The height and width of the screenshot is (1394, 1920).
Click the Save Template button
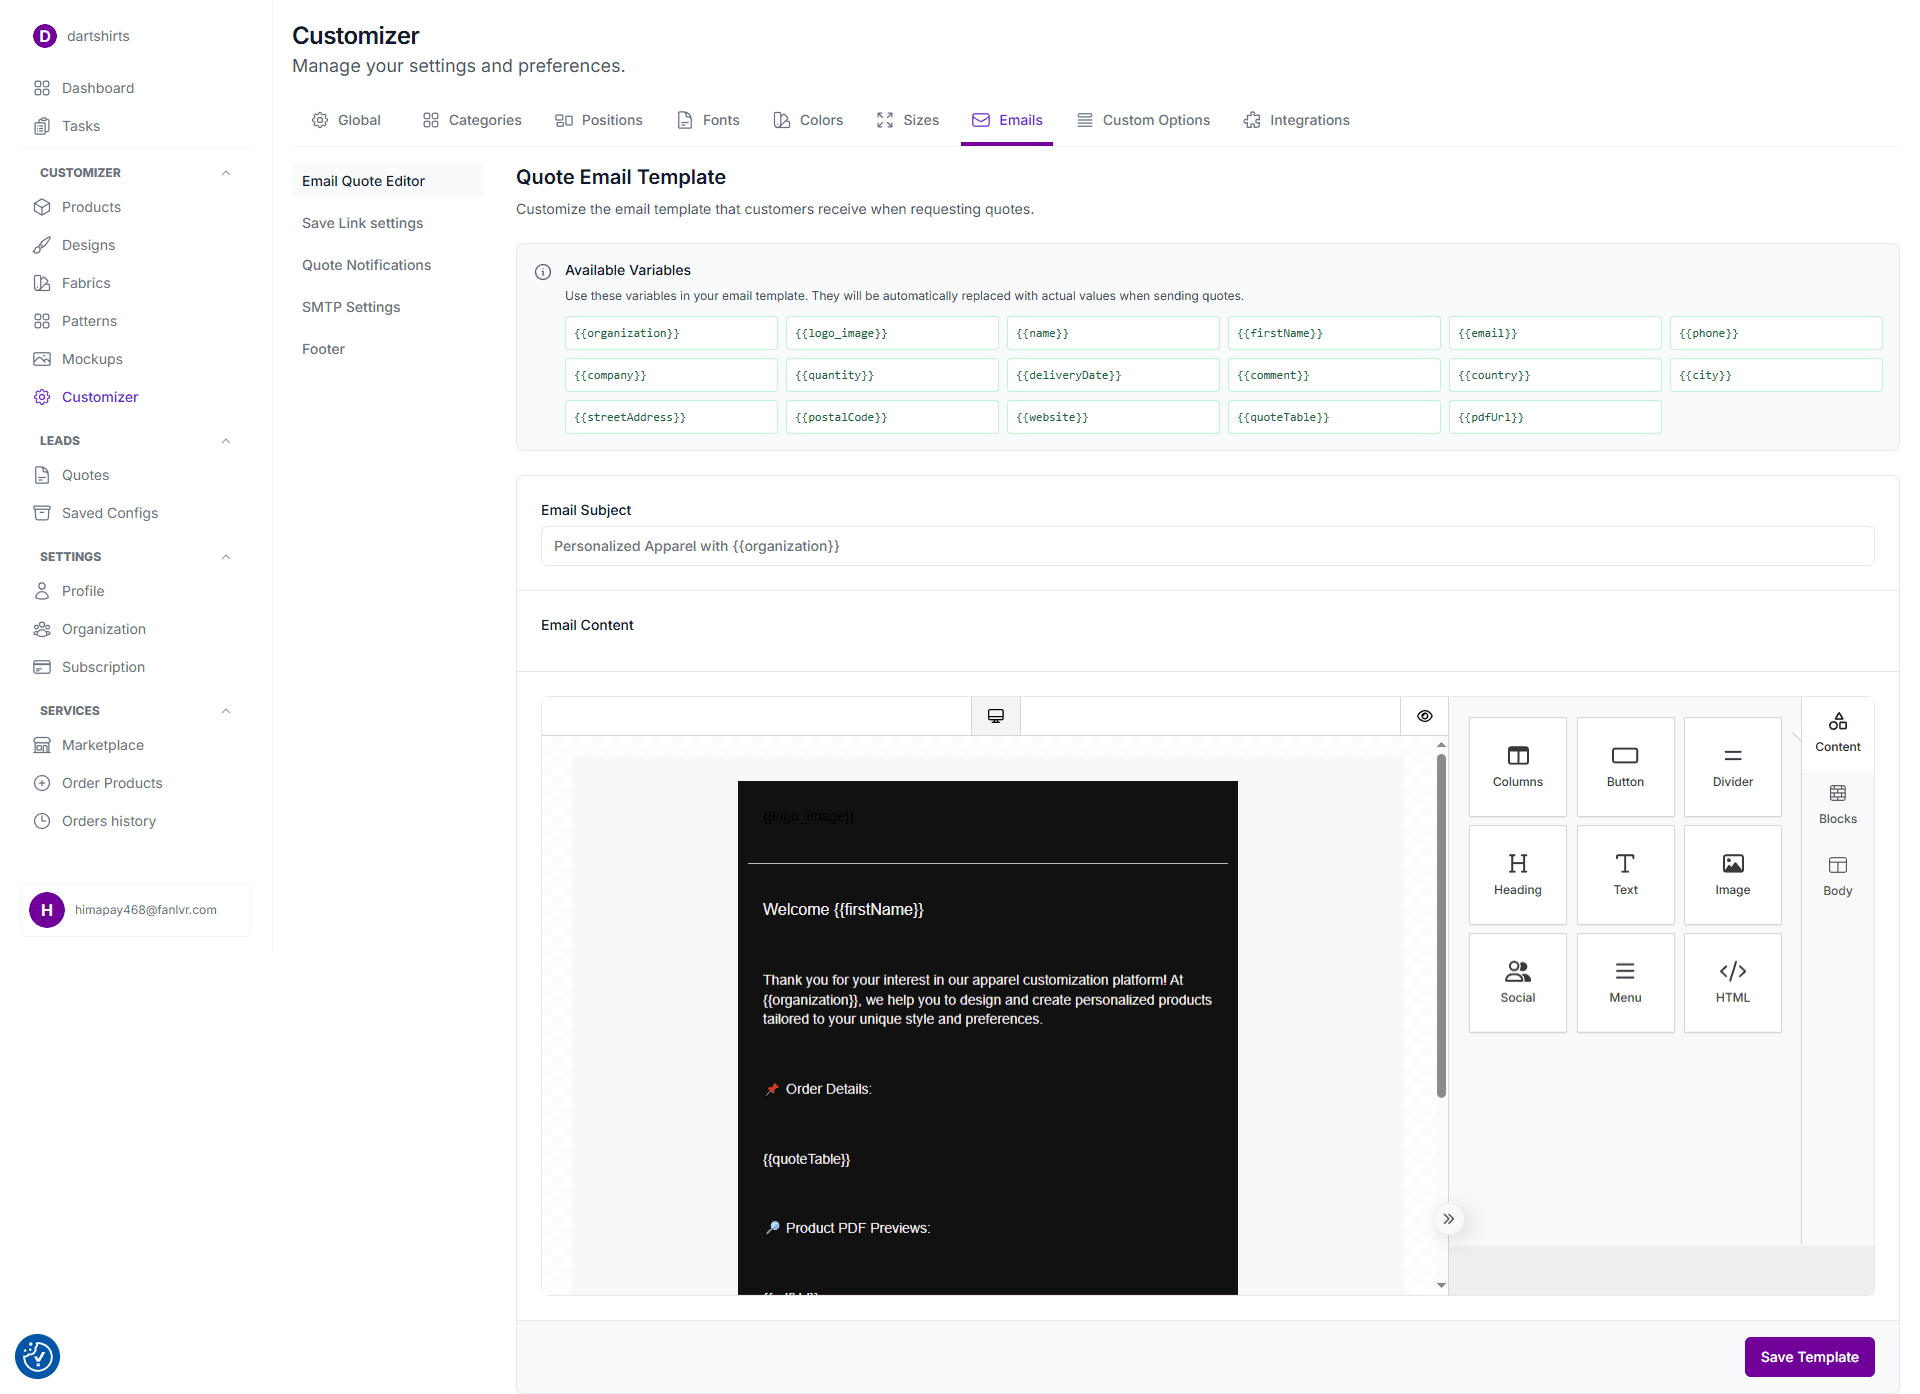[1809, 1357]
